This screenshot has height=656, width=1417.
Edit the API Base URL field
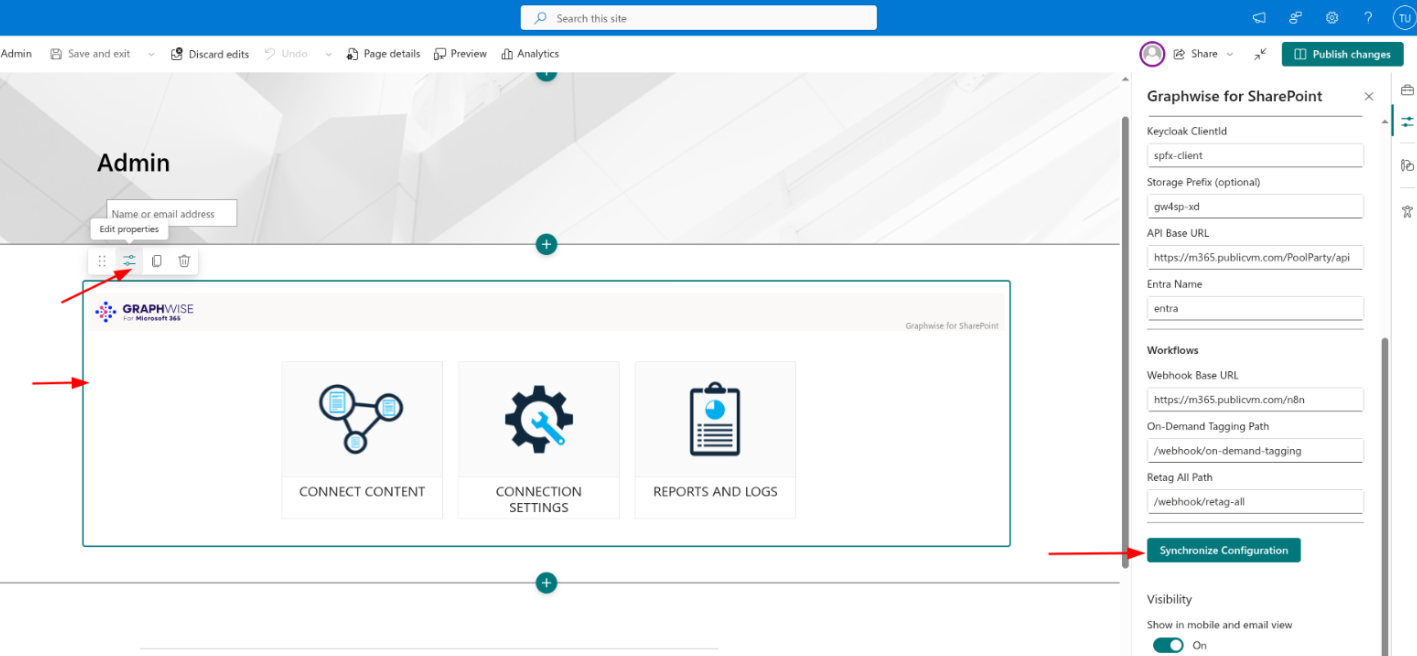coord(1255,257)
